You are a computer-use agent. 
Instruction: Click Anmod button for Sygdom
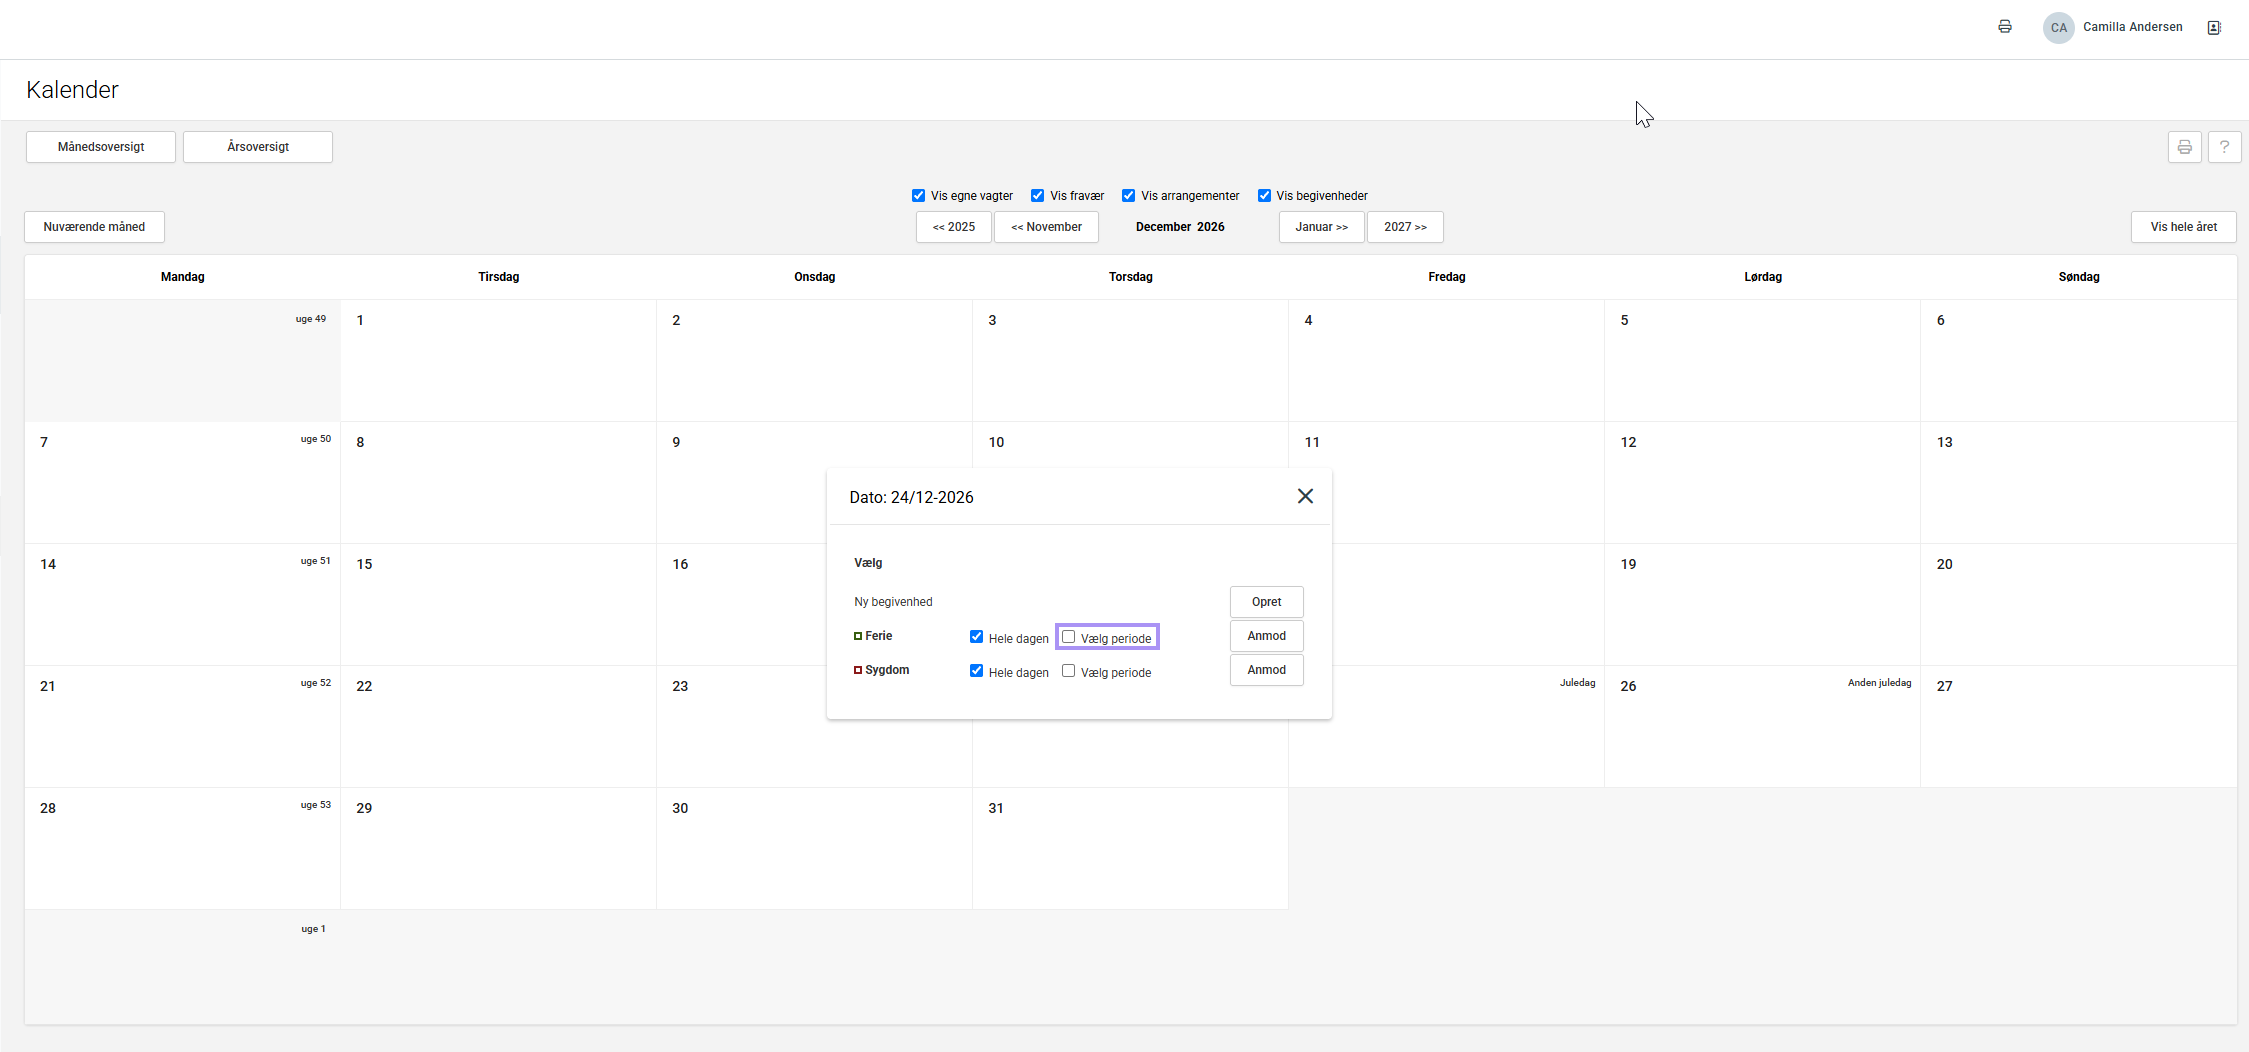(x=1266, y=670)
